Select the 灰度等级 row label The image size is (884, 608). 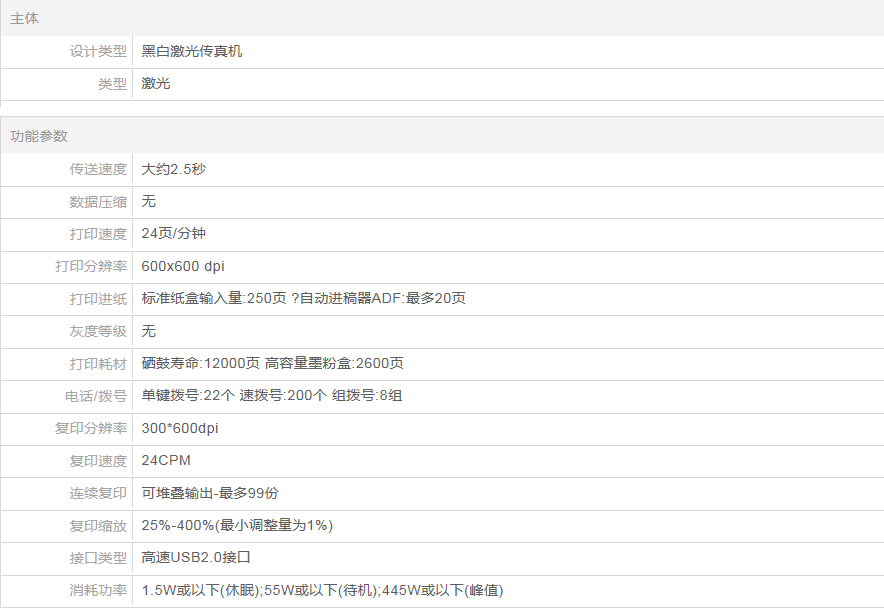(98, 331)
